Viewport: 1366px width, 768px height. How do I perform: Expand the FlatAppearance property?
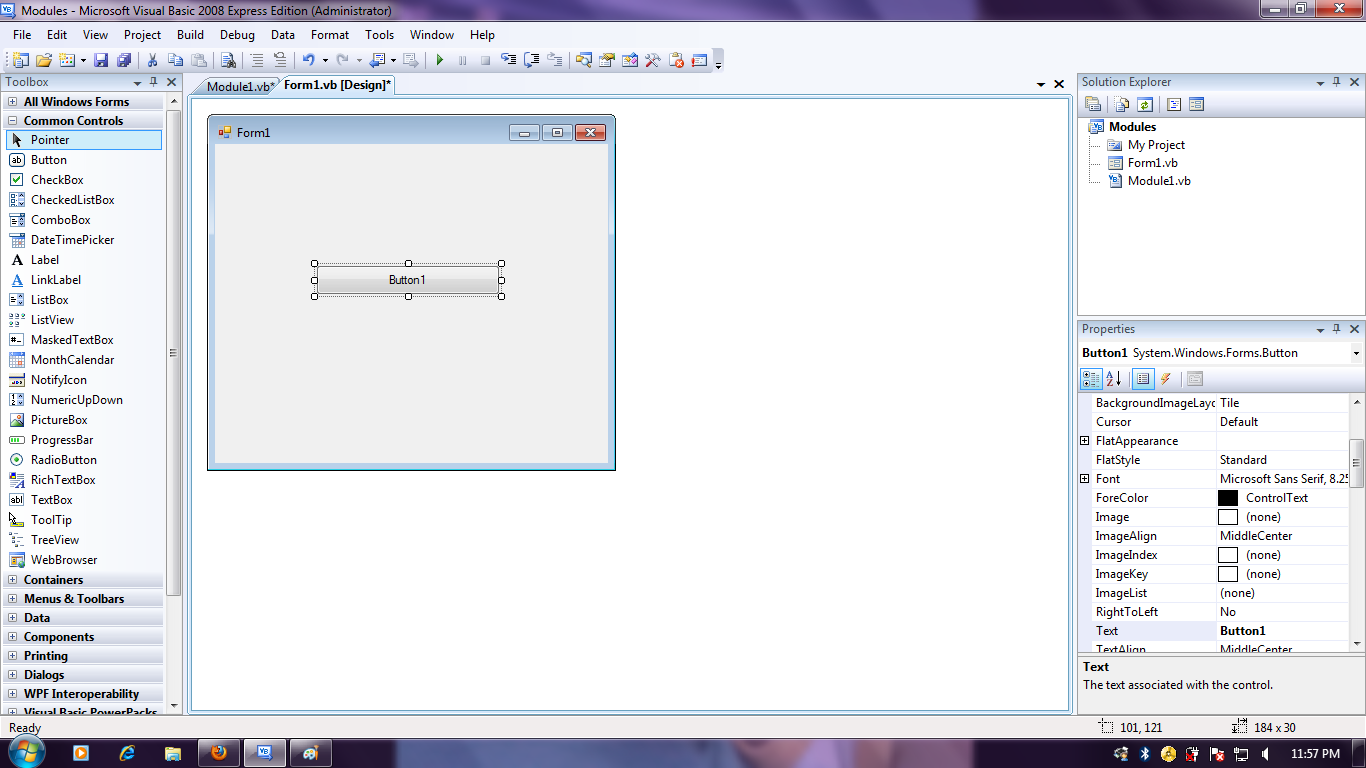click(x=1085, y=441)
